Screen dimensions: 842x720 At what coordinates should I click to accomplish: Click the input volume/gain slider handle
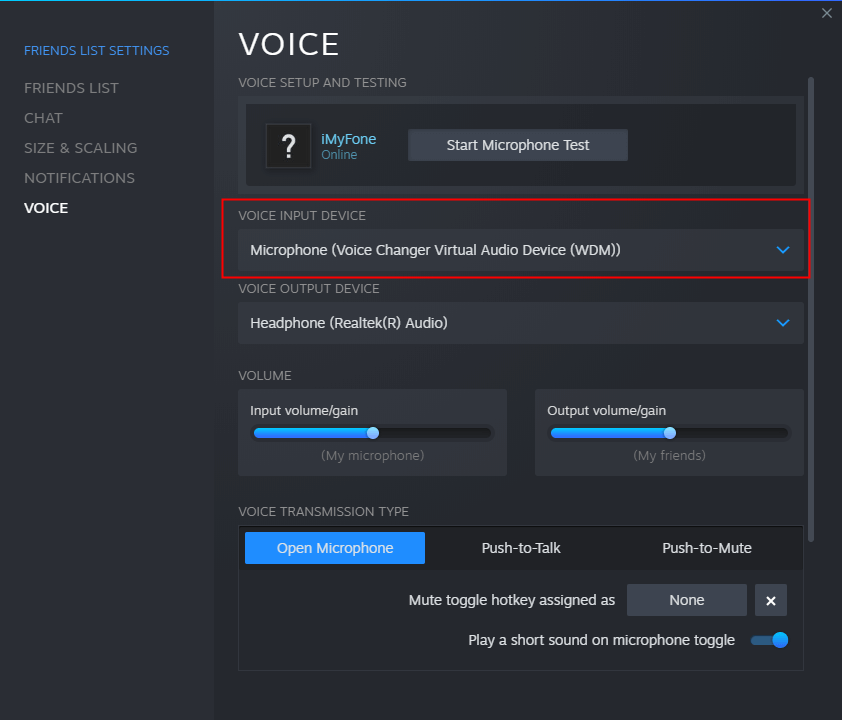pyautogui.click(x=373, y=433)
